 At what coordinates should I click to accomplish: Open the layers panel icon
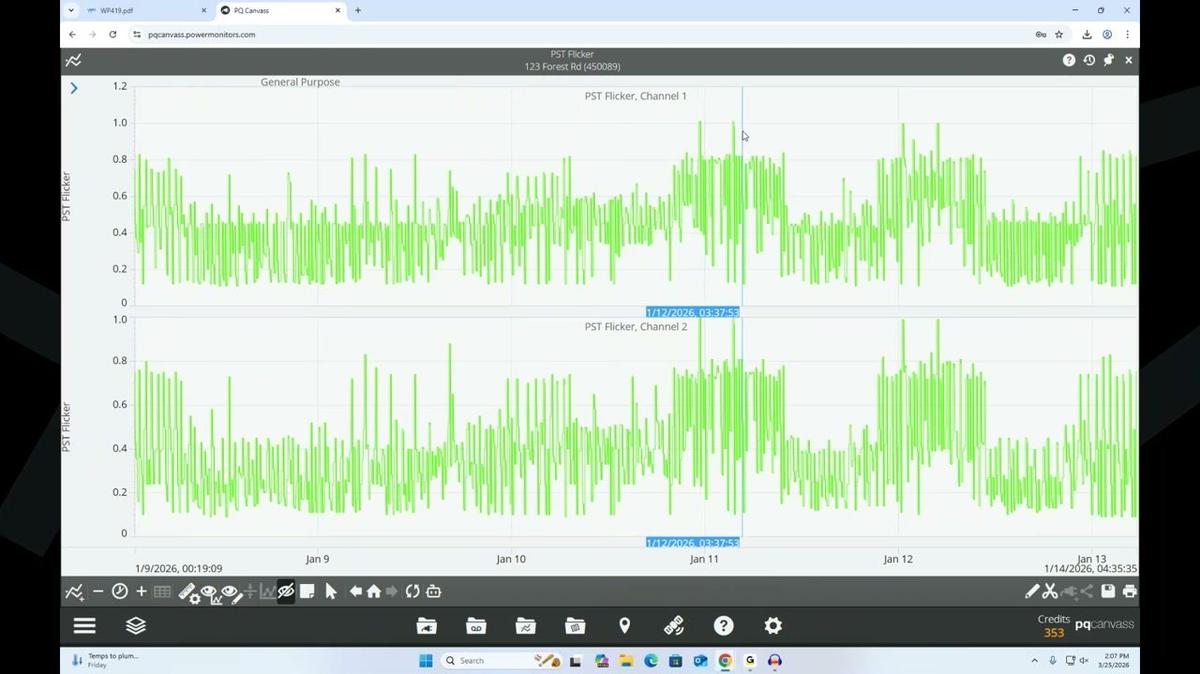tap(136, 625)
